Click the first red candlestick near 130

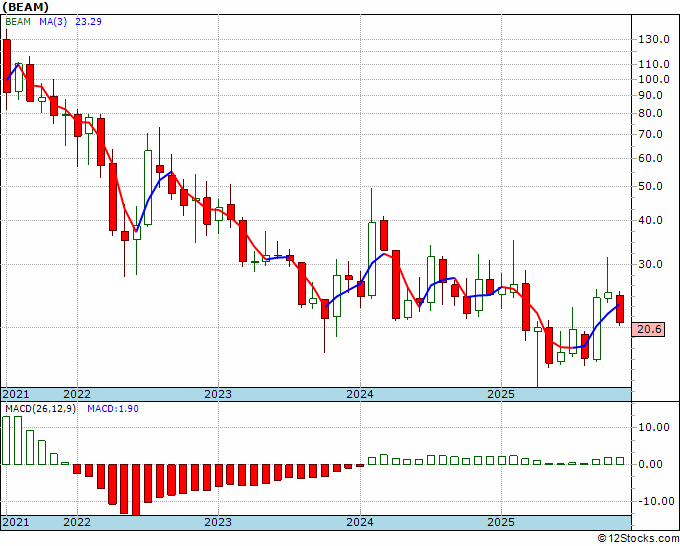click(7, 66)
